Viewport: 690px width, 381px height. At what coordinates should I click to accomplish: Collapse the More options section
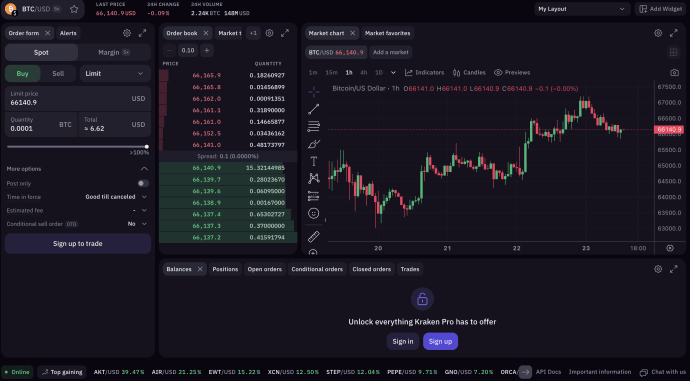144,169
